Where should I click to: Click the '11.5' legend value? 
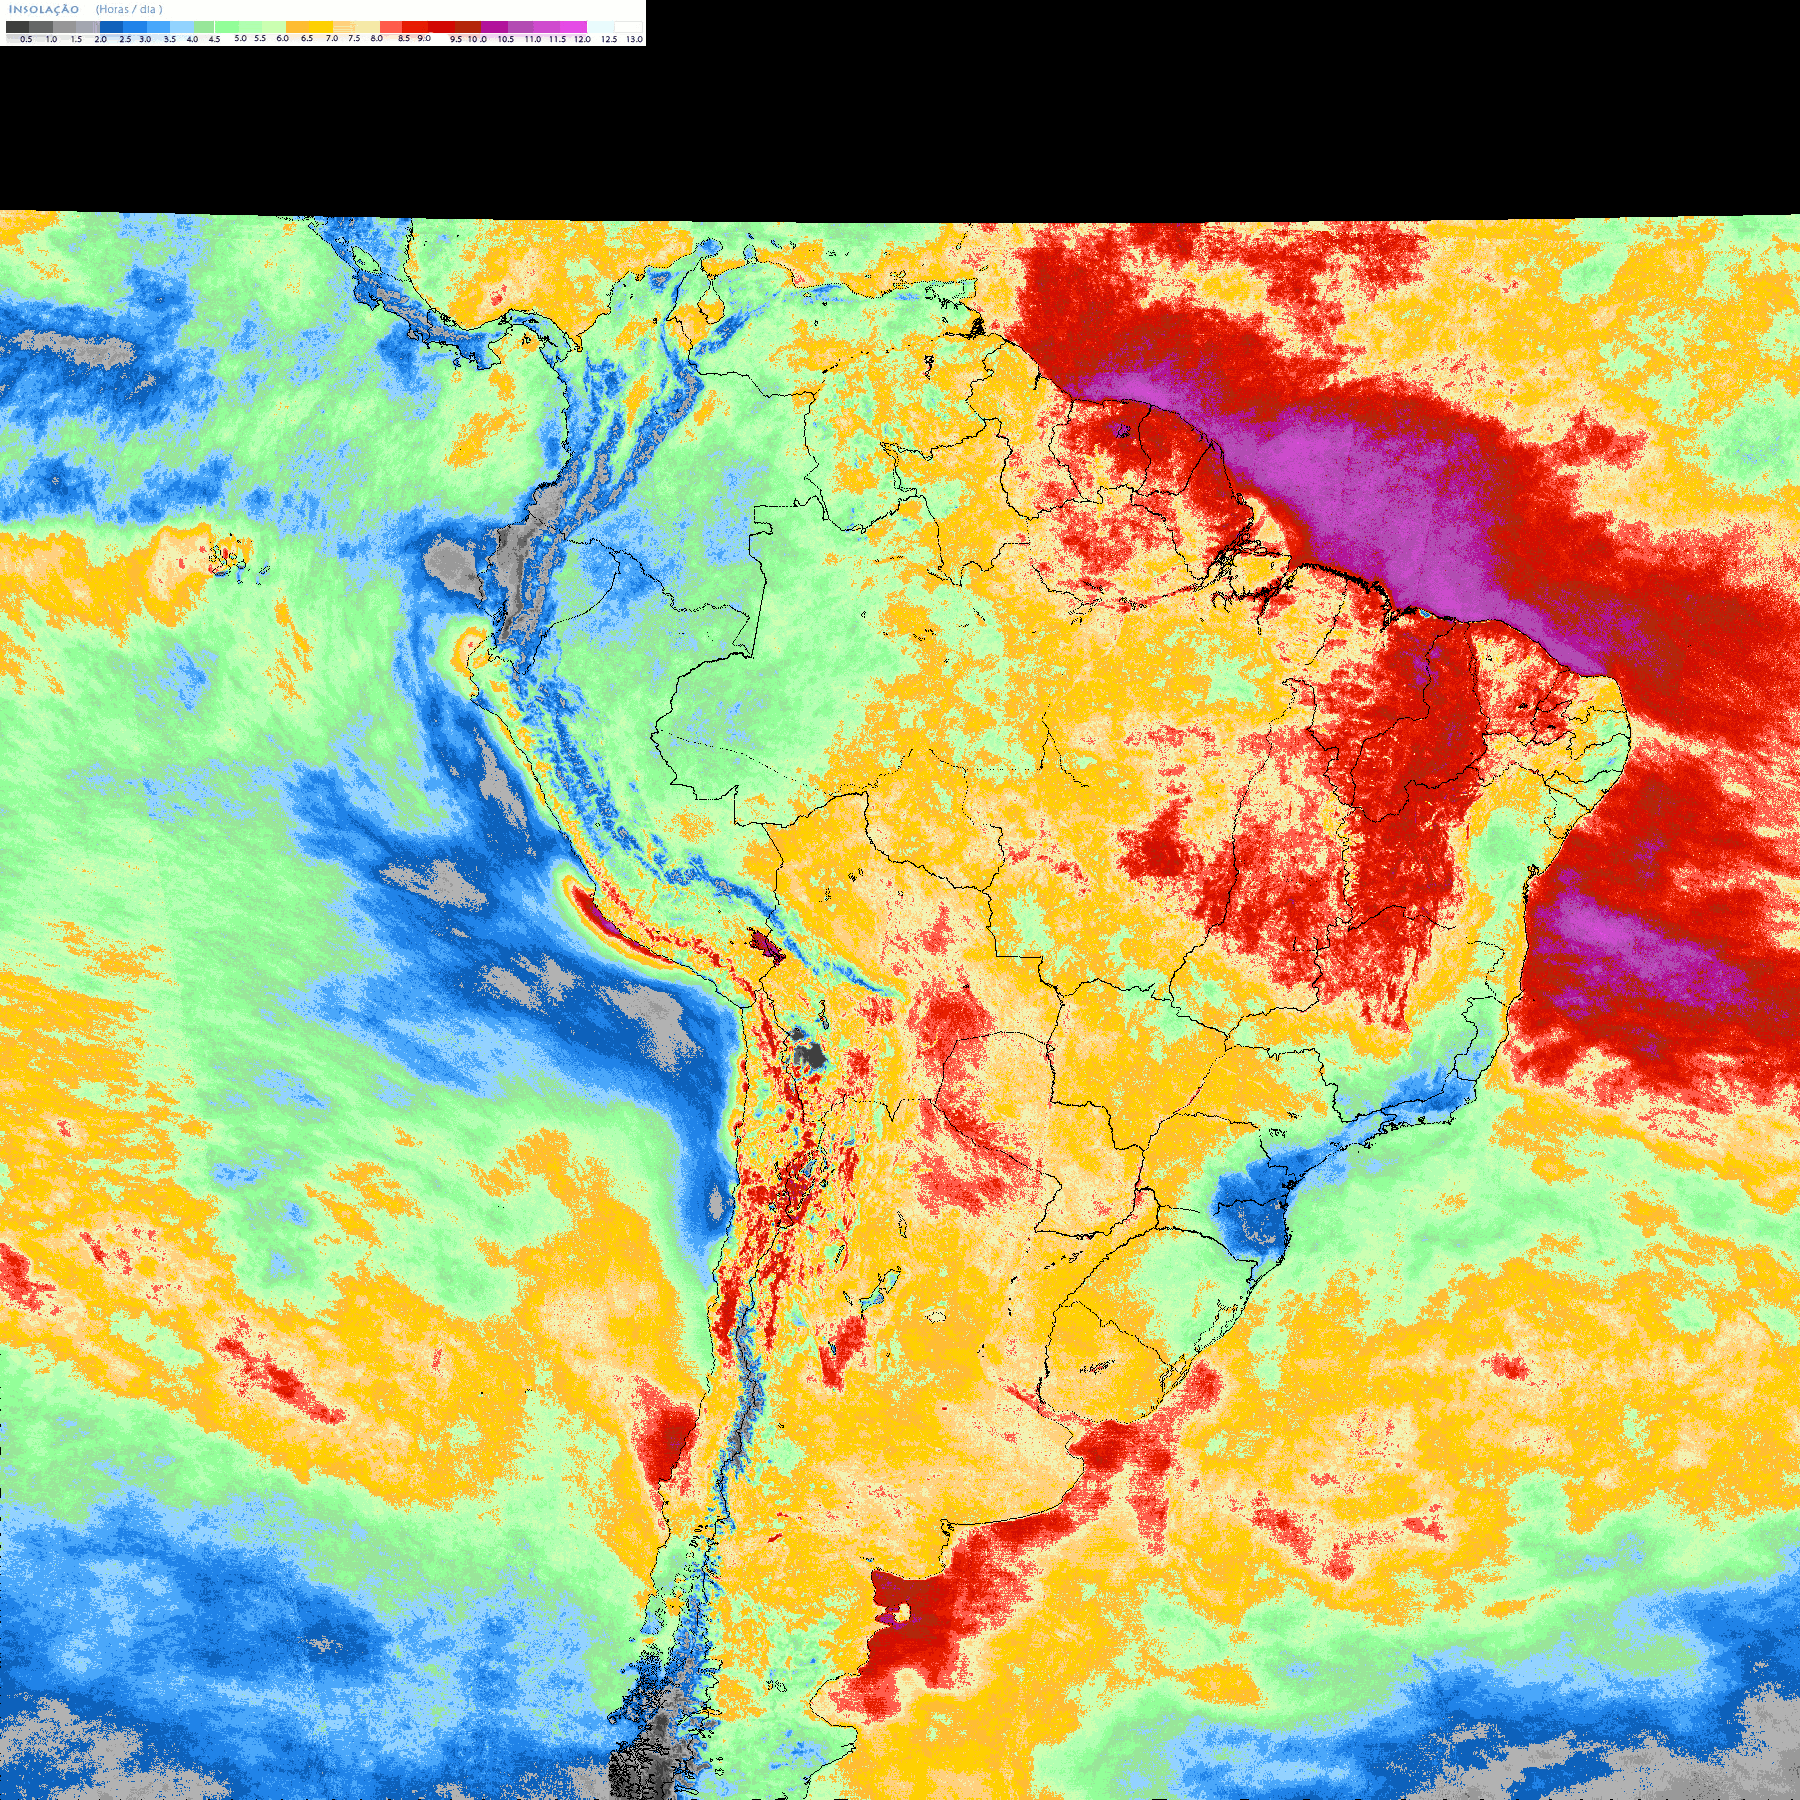557,39
